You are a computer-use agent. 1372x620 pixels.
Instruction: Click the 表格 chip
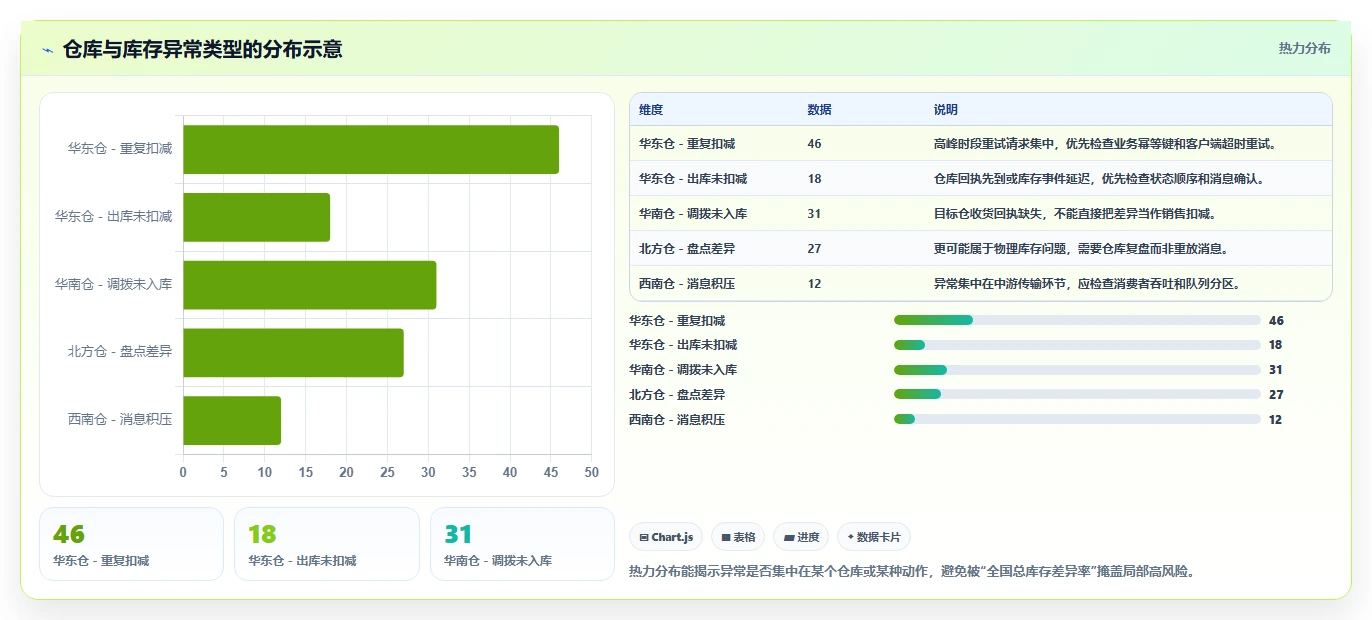pos(738,537)
